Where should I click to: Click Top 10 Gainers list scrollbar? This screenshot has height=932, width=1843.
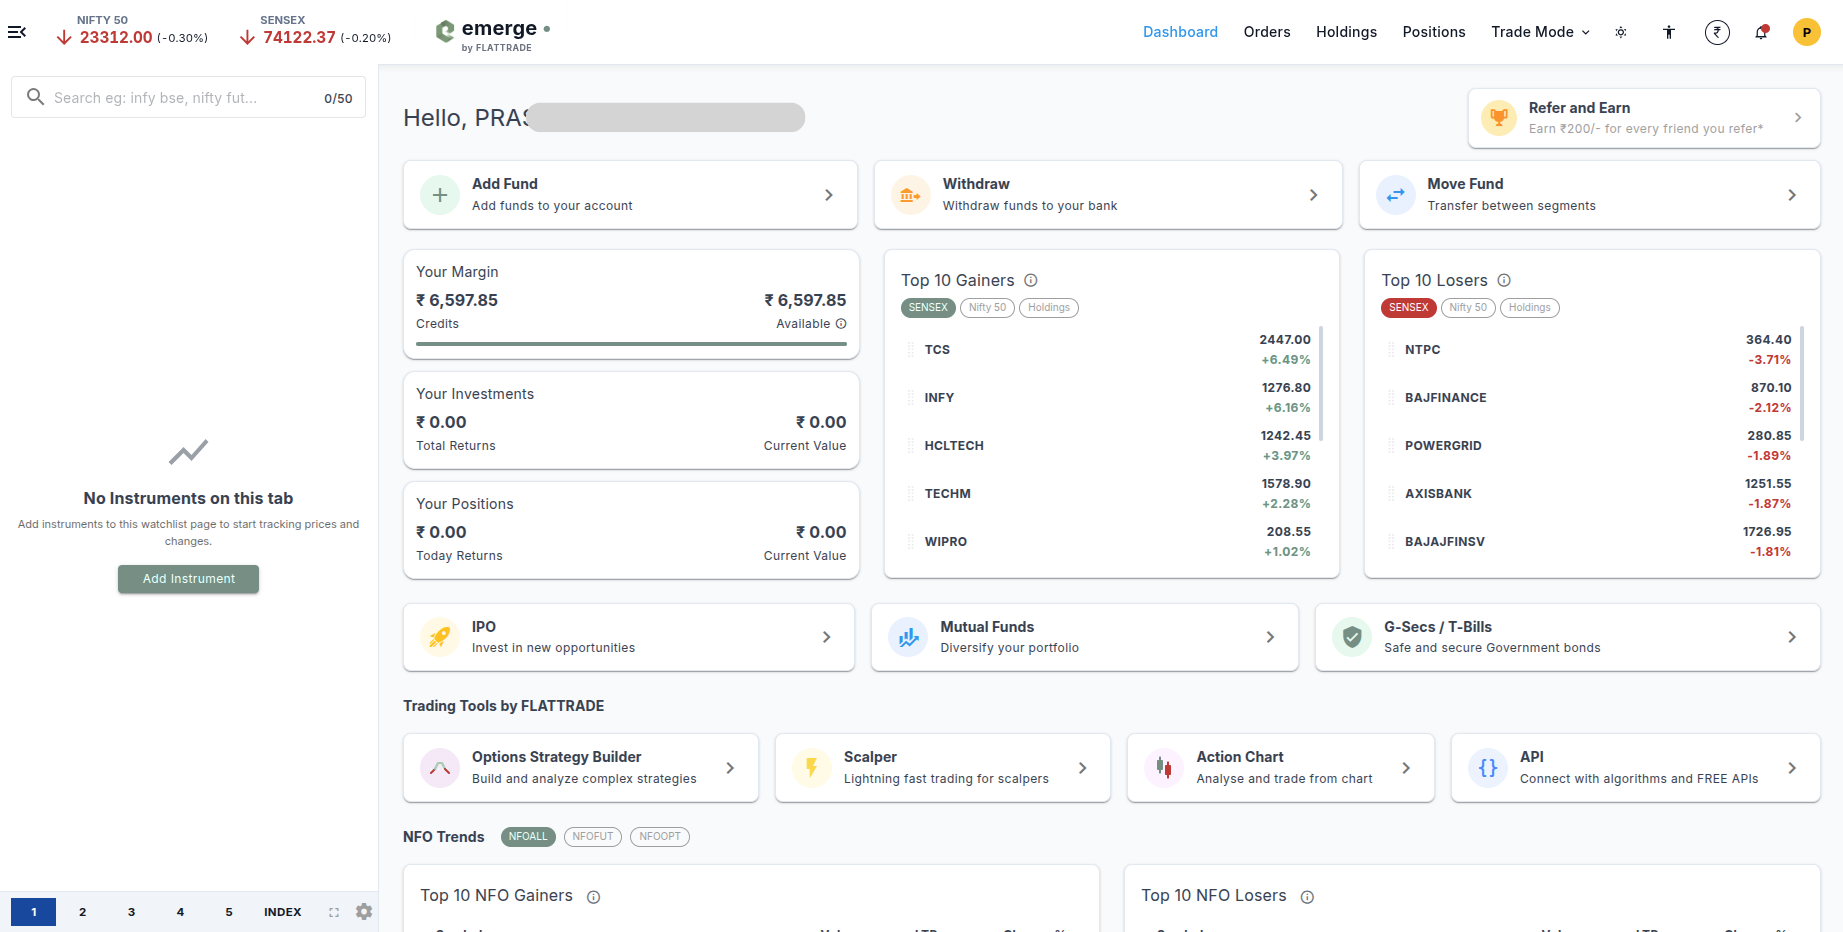(1321, 383)
